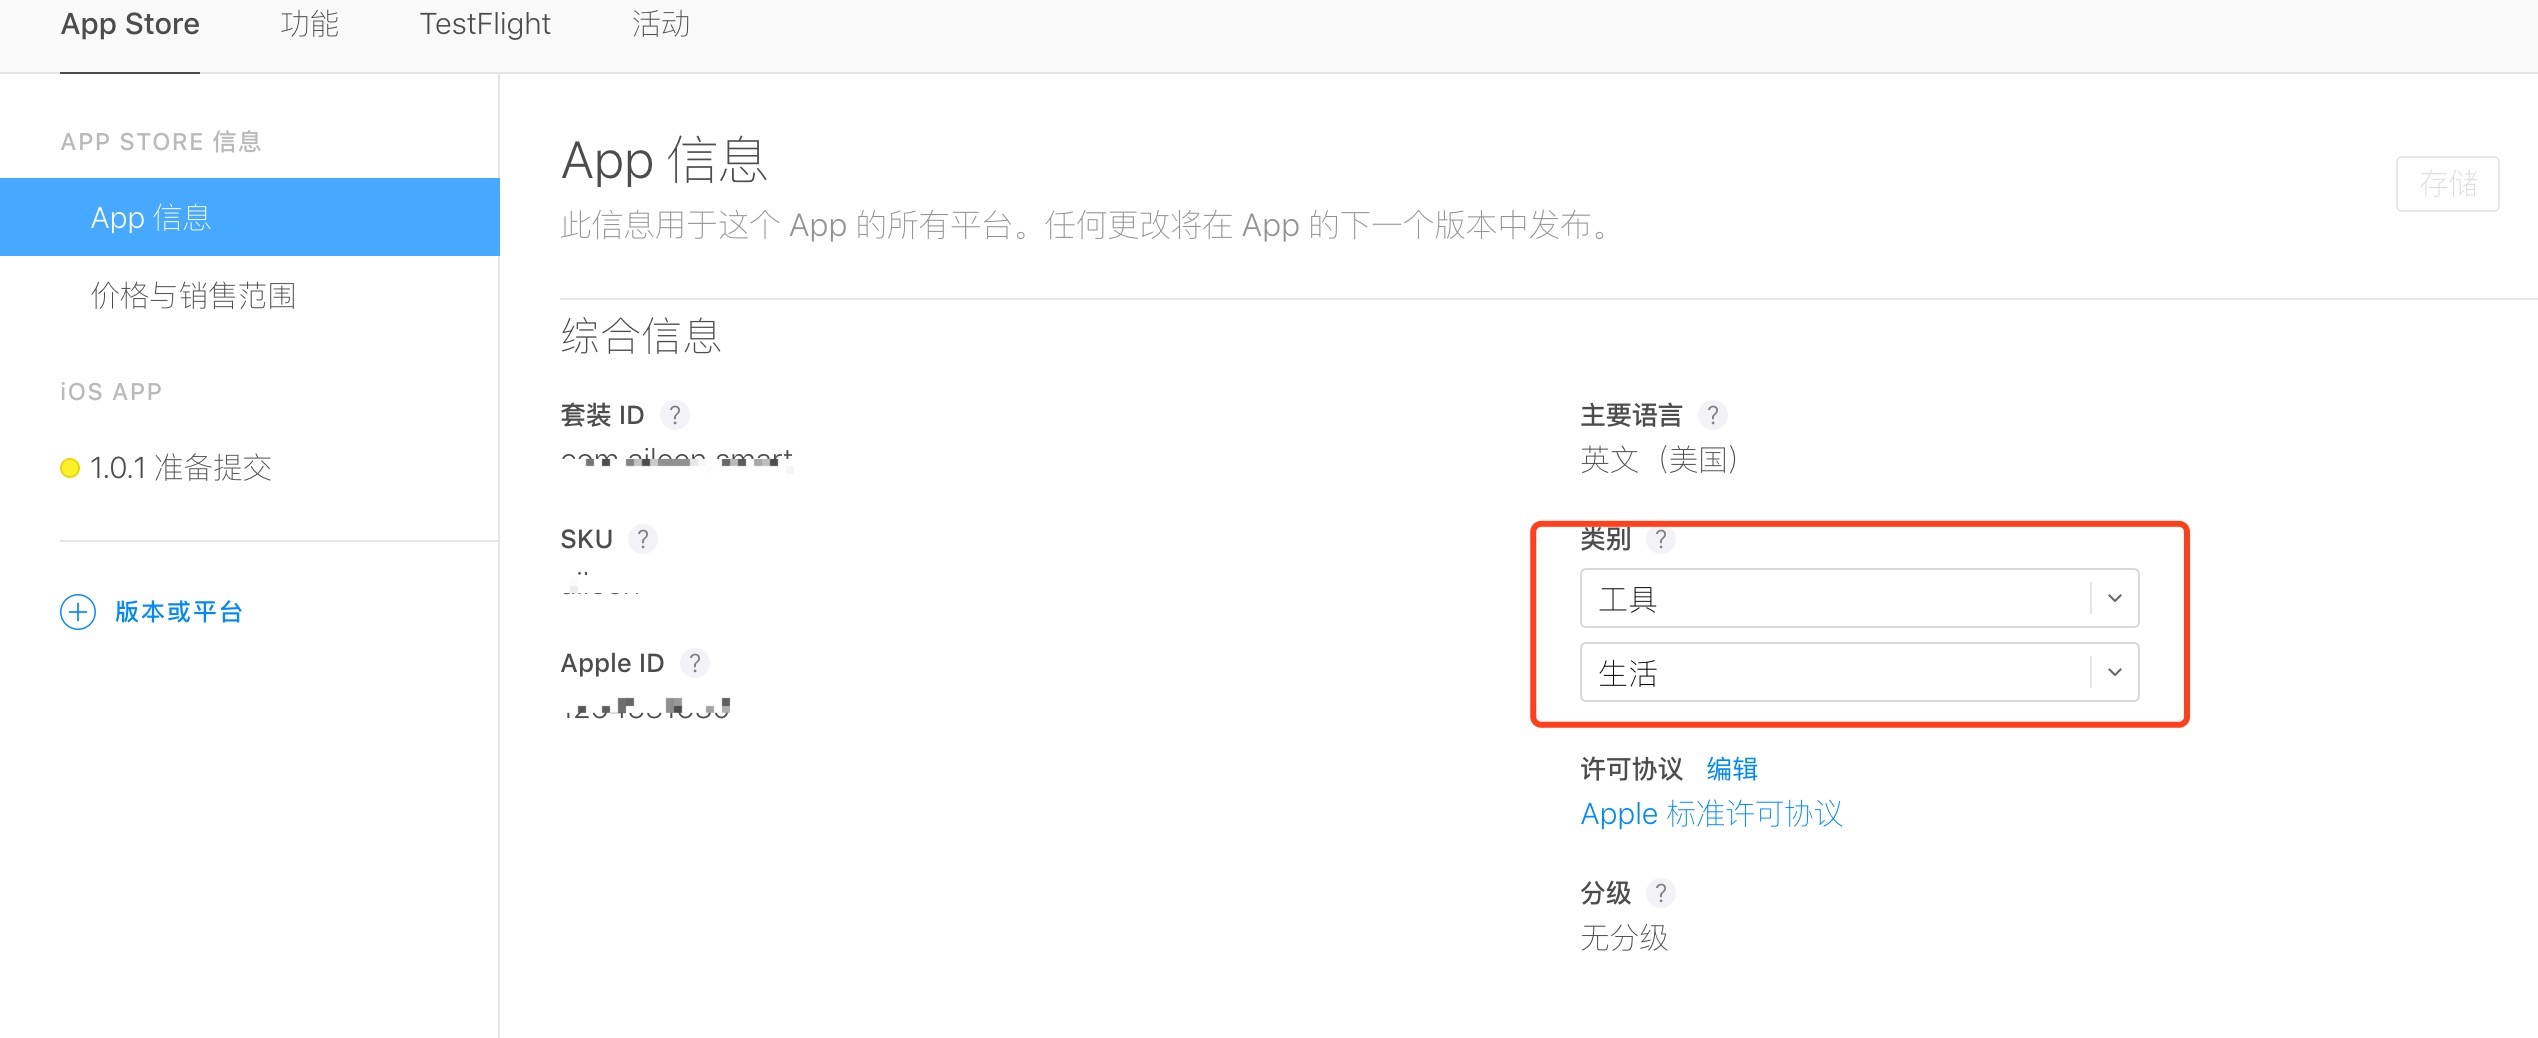Image resolution: width=2538 pixels, height=1038 pixels.
Task: Click the help icon next to 主要语言
Action: point(1713,415)
